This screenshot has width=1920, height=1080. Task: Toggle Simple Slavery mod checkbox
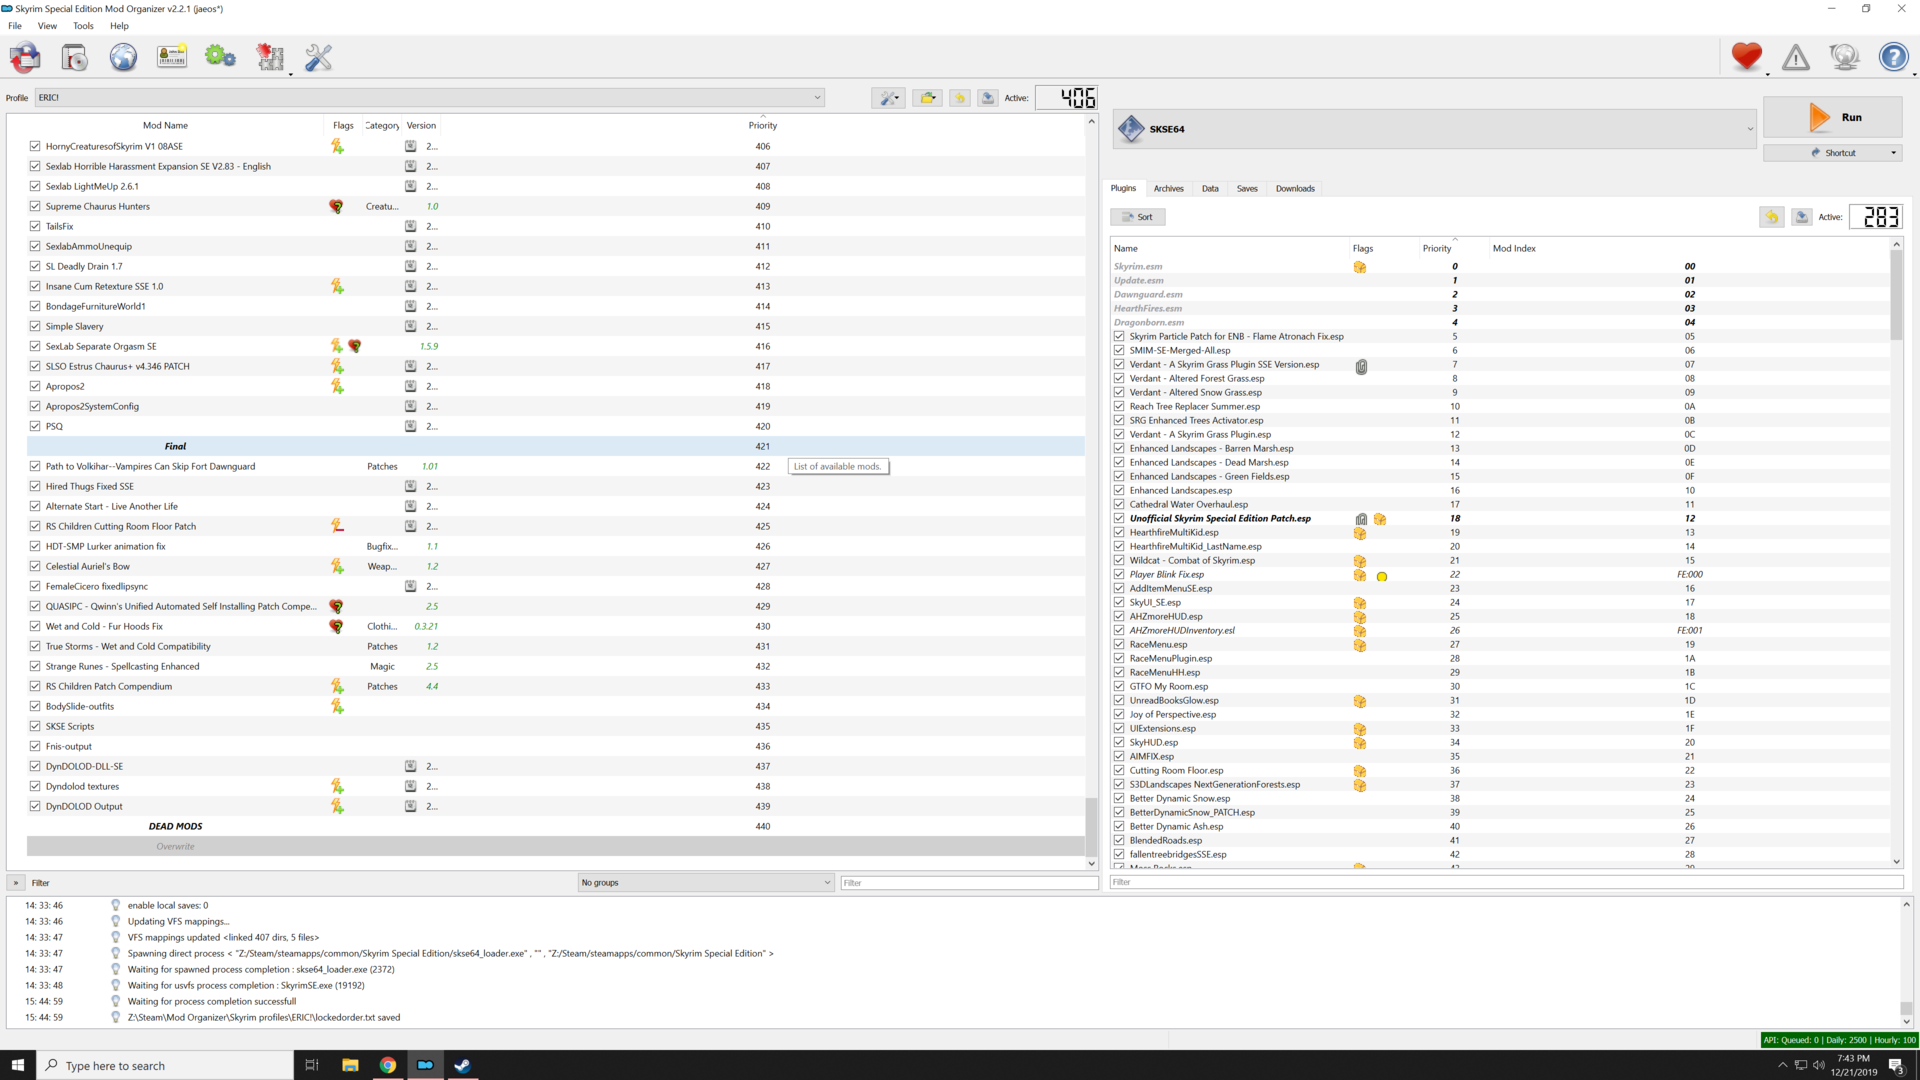click(35, 326)
